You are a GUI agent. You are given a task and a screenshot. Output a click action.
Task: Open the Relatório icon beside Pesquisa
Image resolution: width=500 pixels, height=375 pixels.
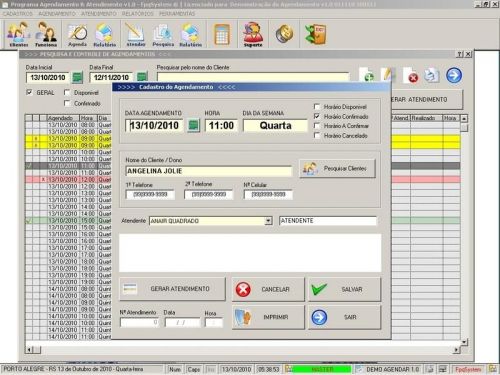pyautogui.click(x=190, y=34)
